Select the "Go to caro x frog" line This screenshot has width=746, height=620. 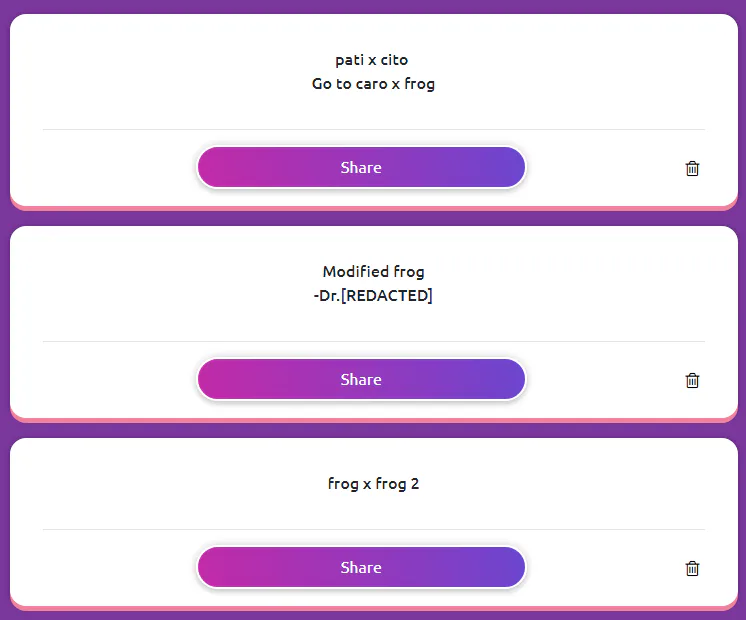[373, 84]
